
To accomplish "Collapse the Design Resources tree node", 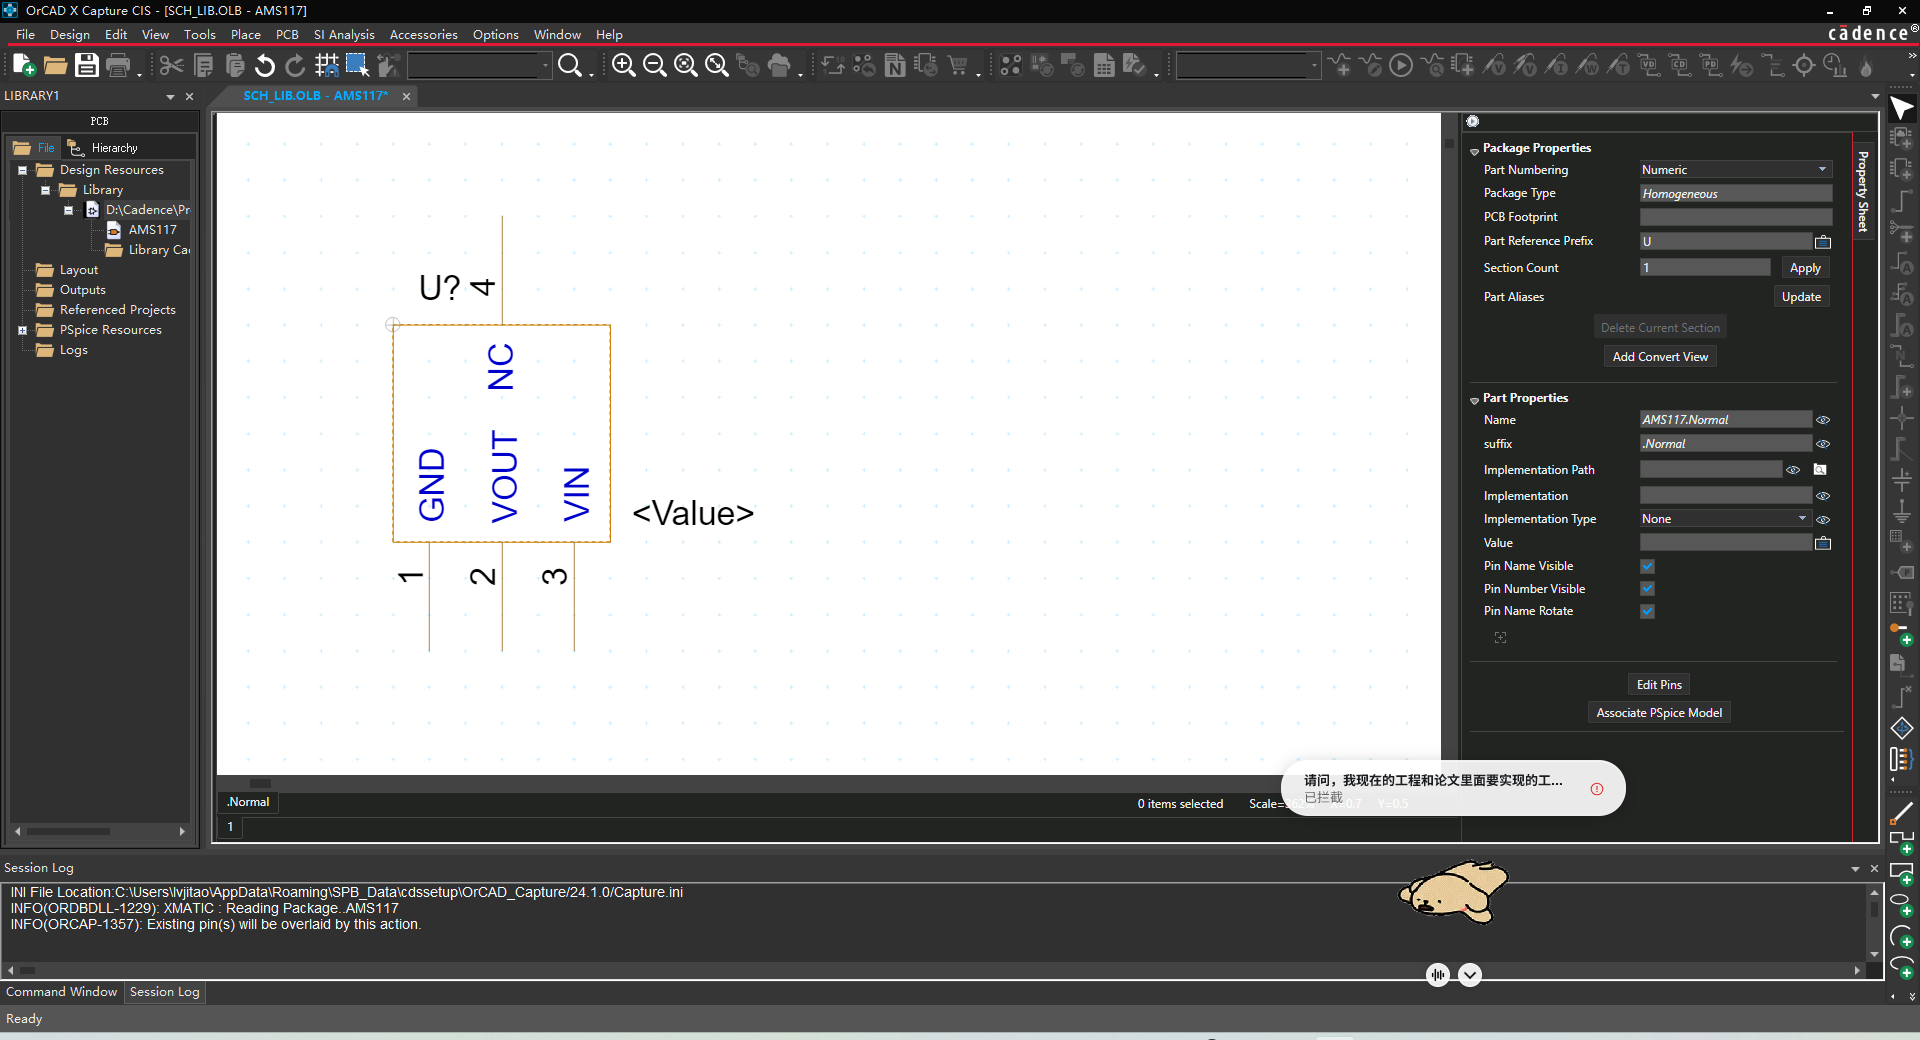I will (x=22, y=170).
